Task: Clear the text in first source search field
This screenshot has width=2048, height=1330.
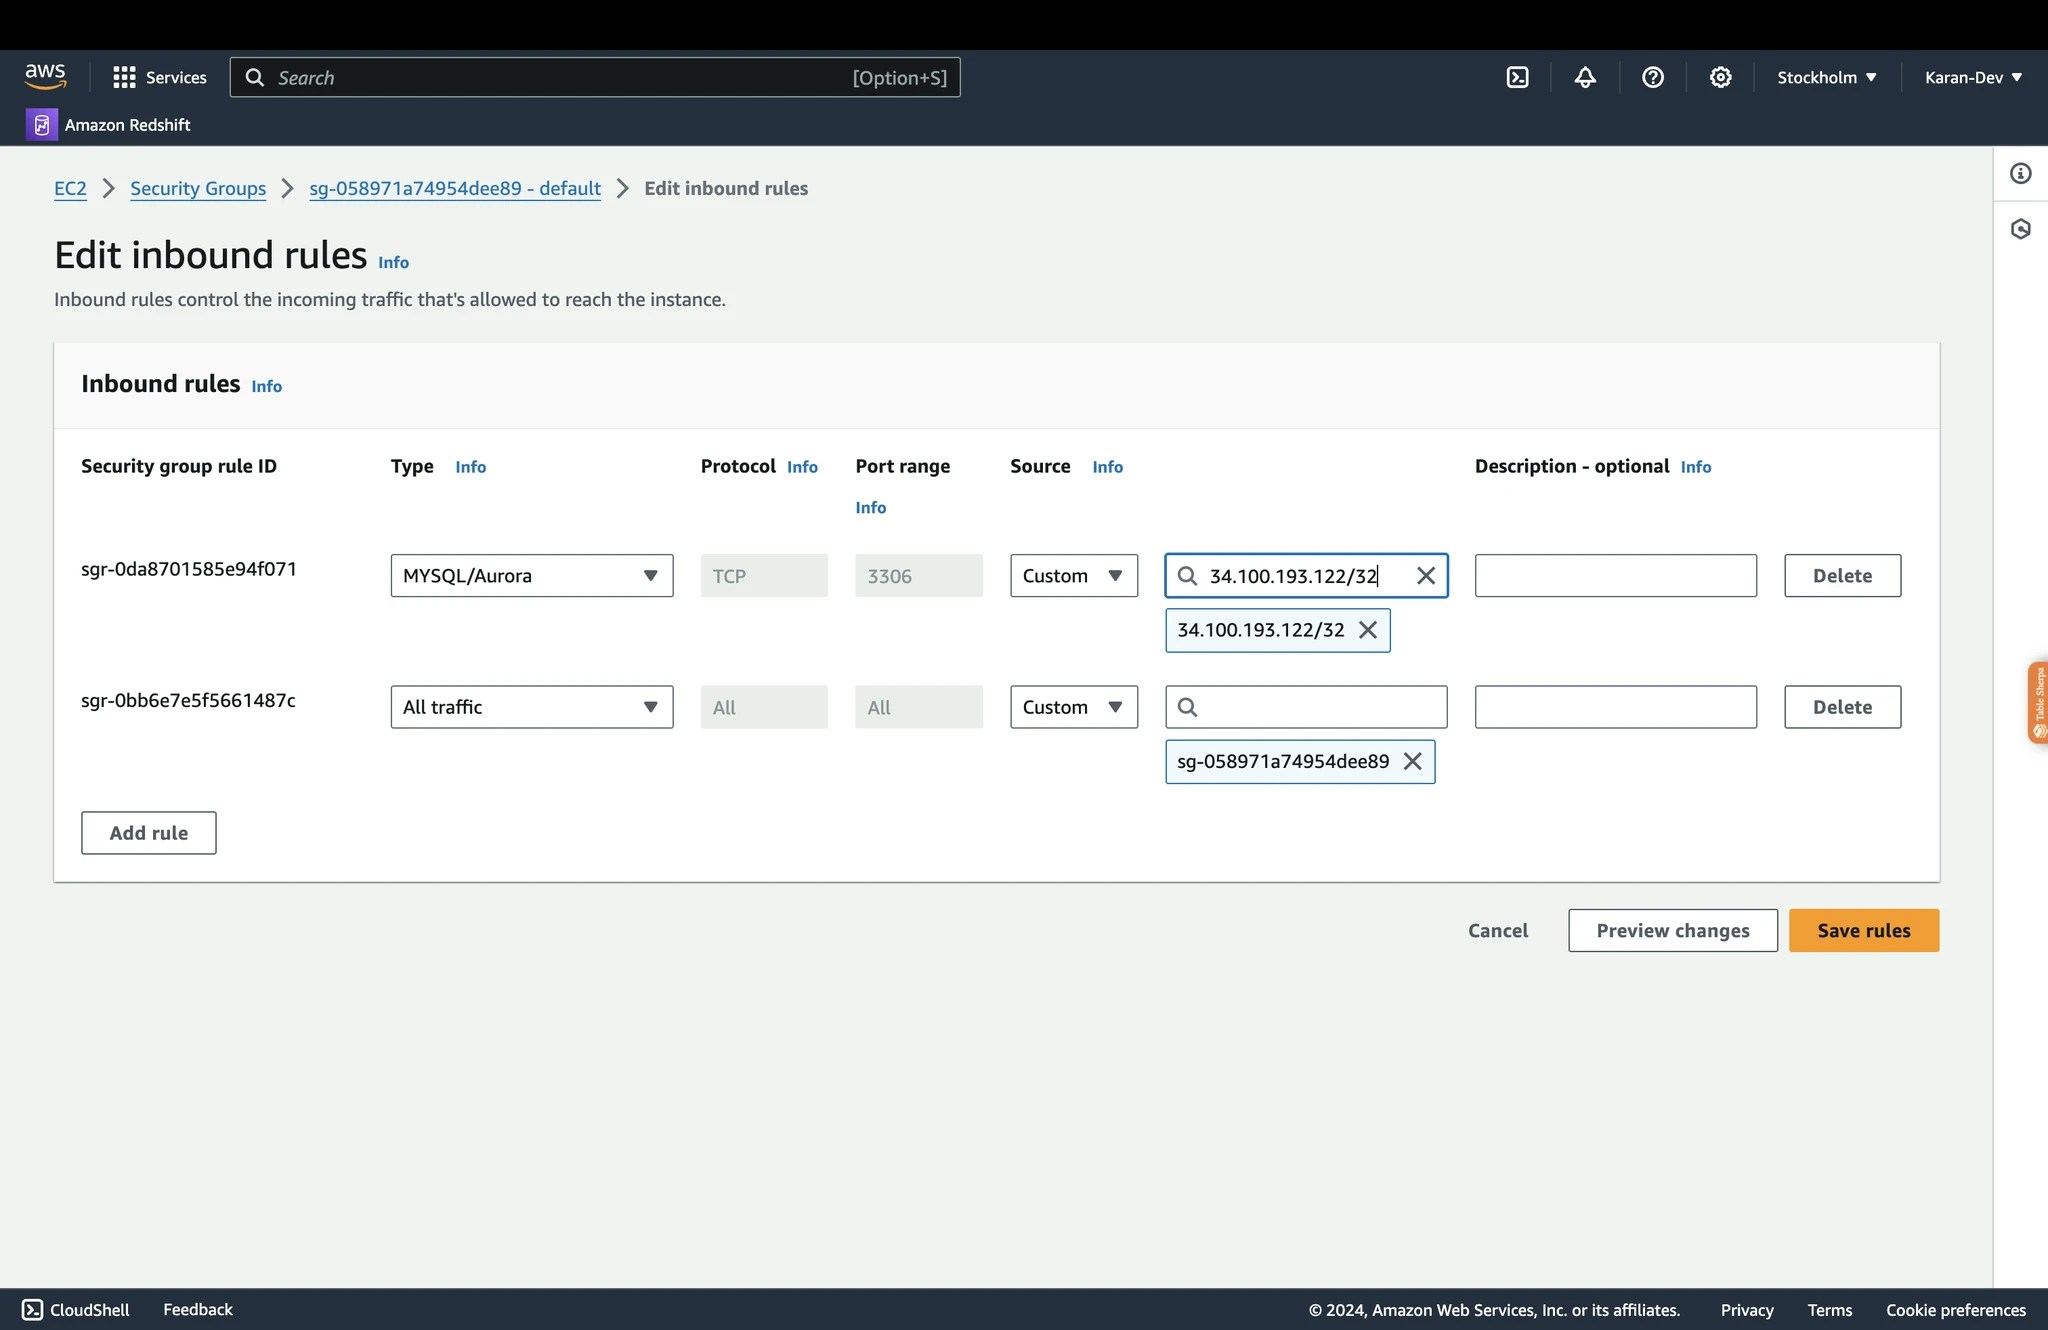Action: 1426,576
